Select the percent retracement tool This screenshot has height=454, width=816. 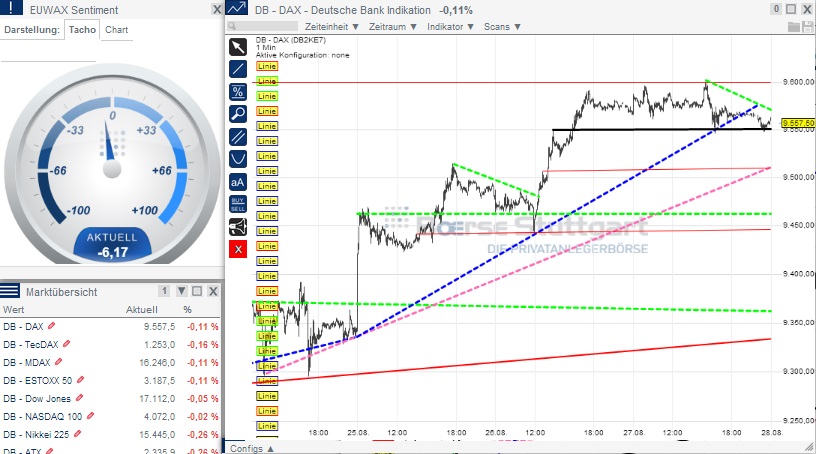[x=238, y=92]
